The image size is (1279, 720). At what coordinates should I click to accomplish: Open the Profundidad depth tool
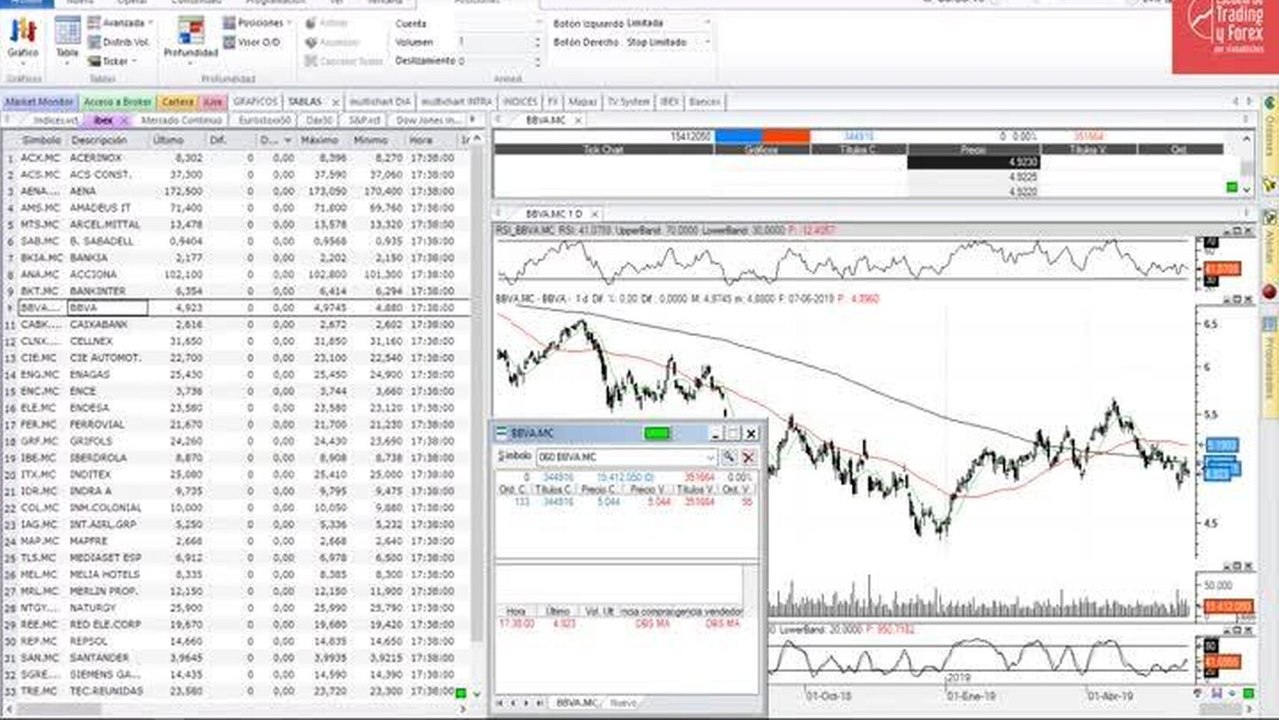190,39
